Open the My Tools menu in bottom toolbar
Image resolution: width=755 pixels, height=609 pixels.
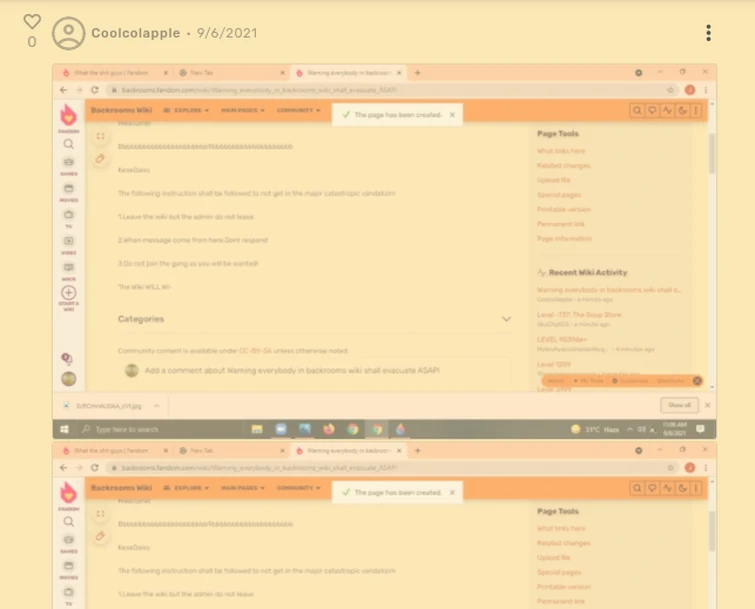[588, 381]
